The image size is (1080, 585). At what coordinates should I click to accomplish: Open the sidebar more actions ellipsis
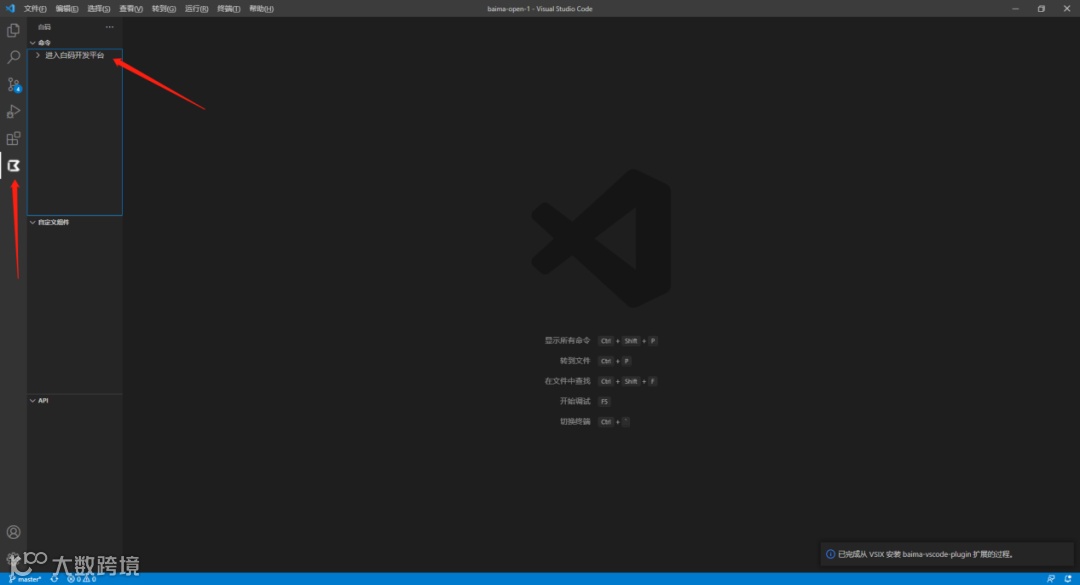[x=110, y=27]
